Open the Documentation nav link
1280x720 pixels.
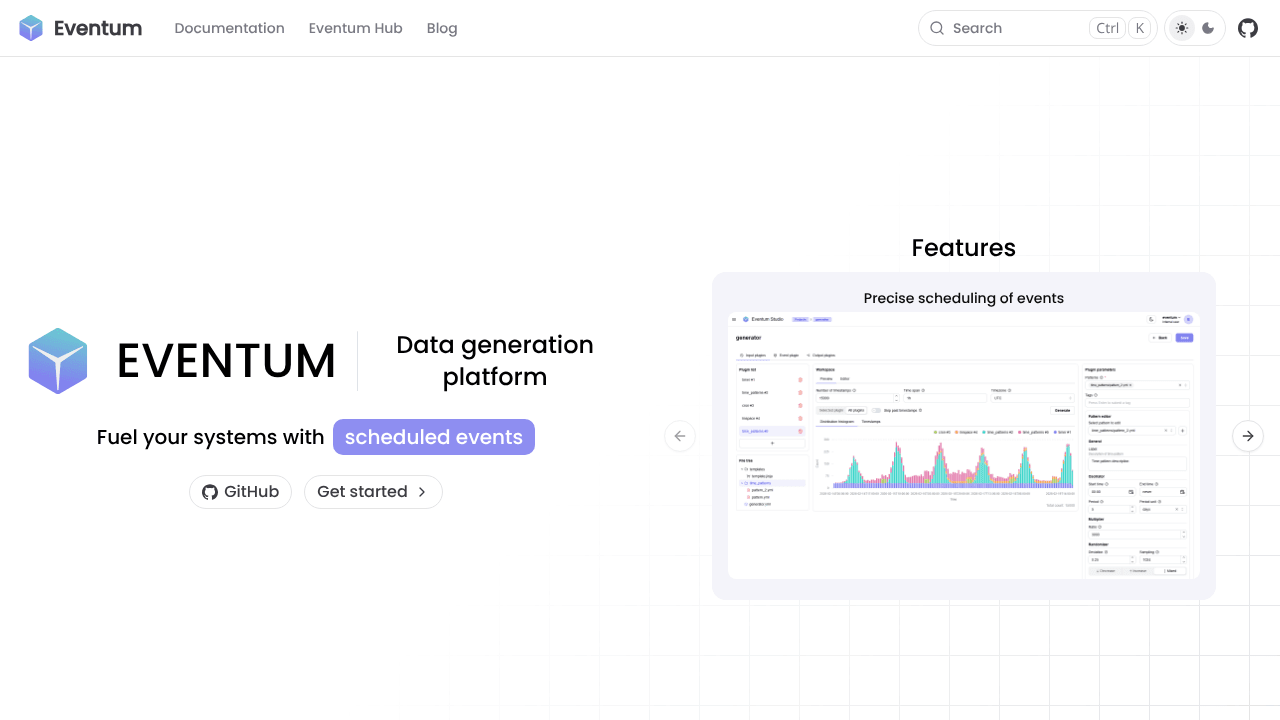229,28
